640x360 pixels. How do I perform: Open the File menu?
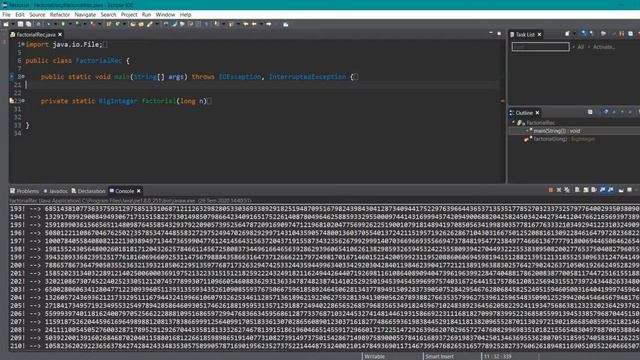pyautogui.click(x=7, y=14)
